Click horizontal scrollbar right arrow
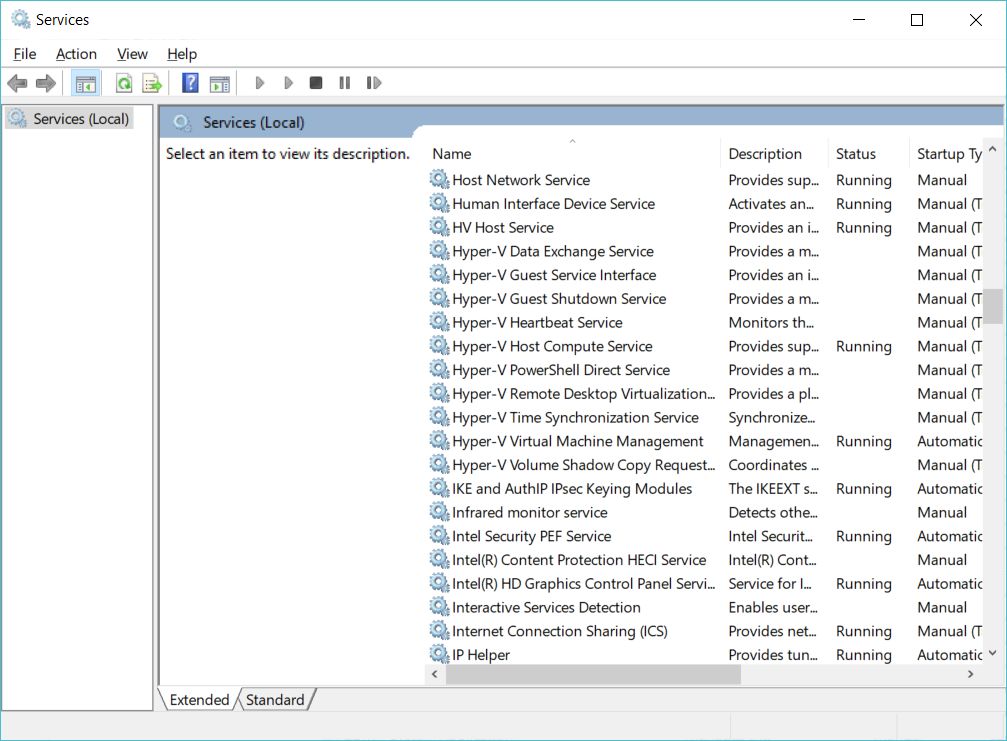1007x741 pixels. [970, 674]
